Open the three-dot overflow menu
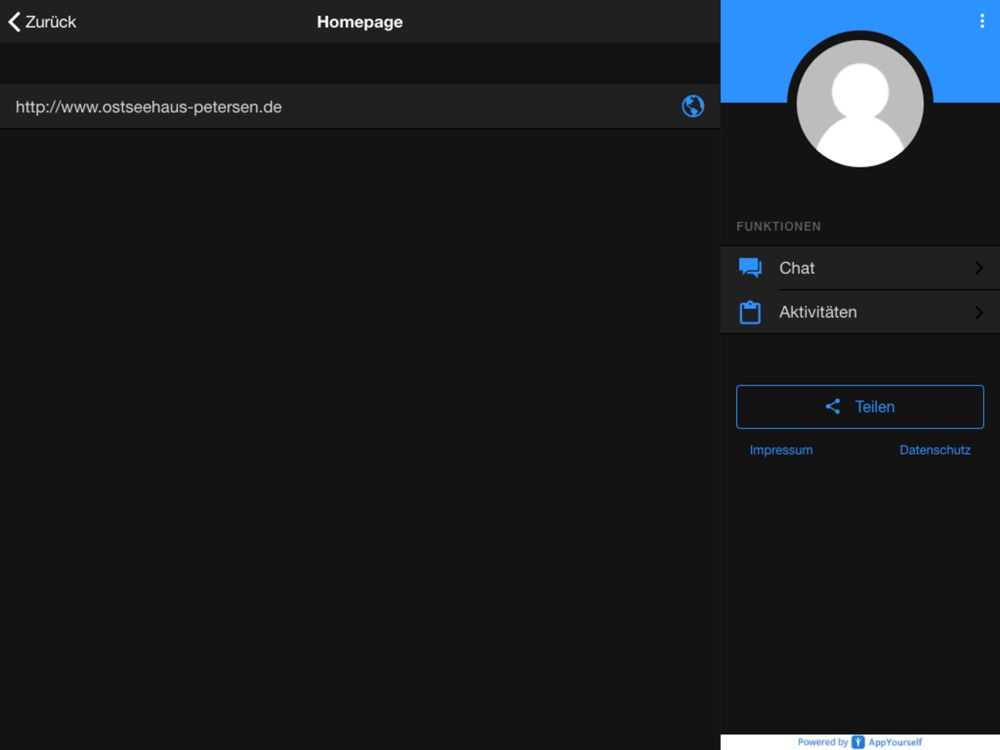Viewport: 1000px width, 750px height. pyautogui.click(x=982, y=22)
